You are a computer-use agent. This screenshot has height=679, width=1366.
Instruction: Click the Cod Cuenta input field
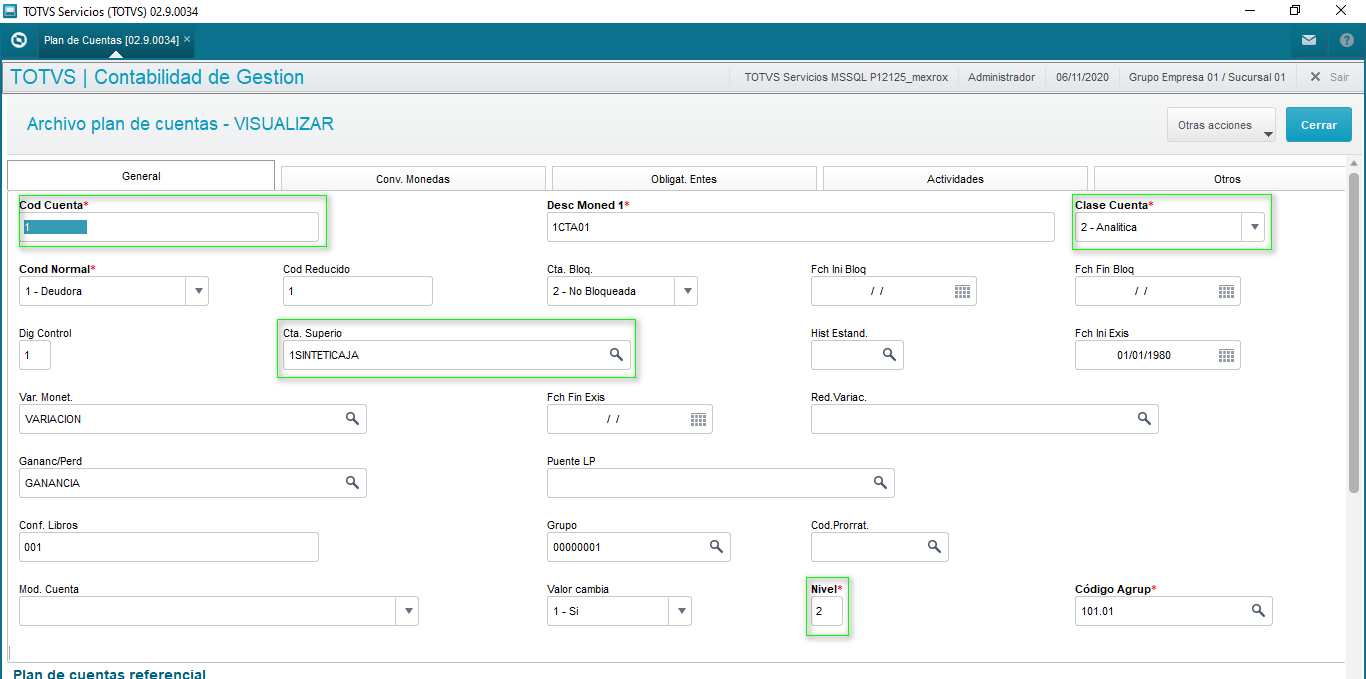(169, 227)
